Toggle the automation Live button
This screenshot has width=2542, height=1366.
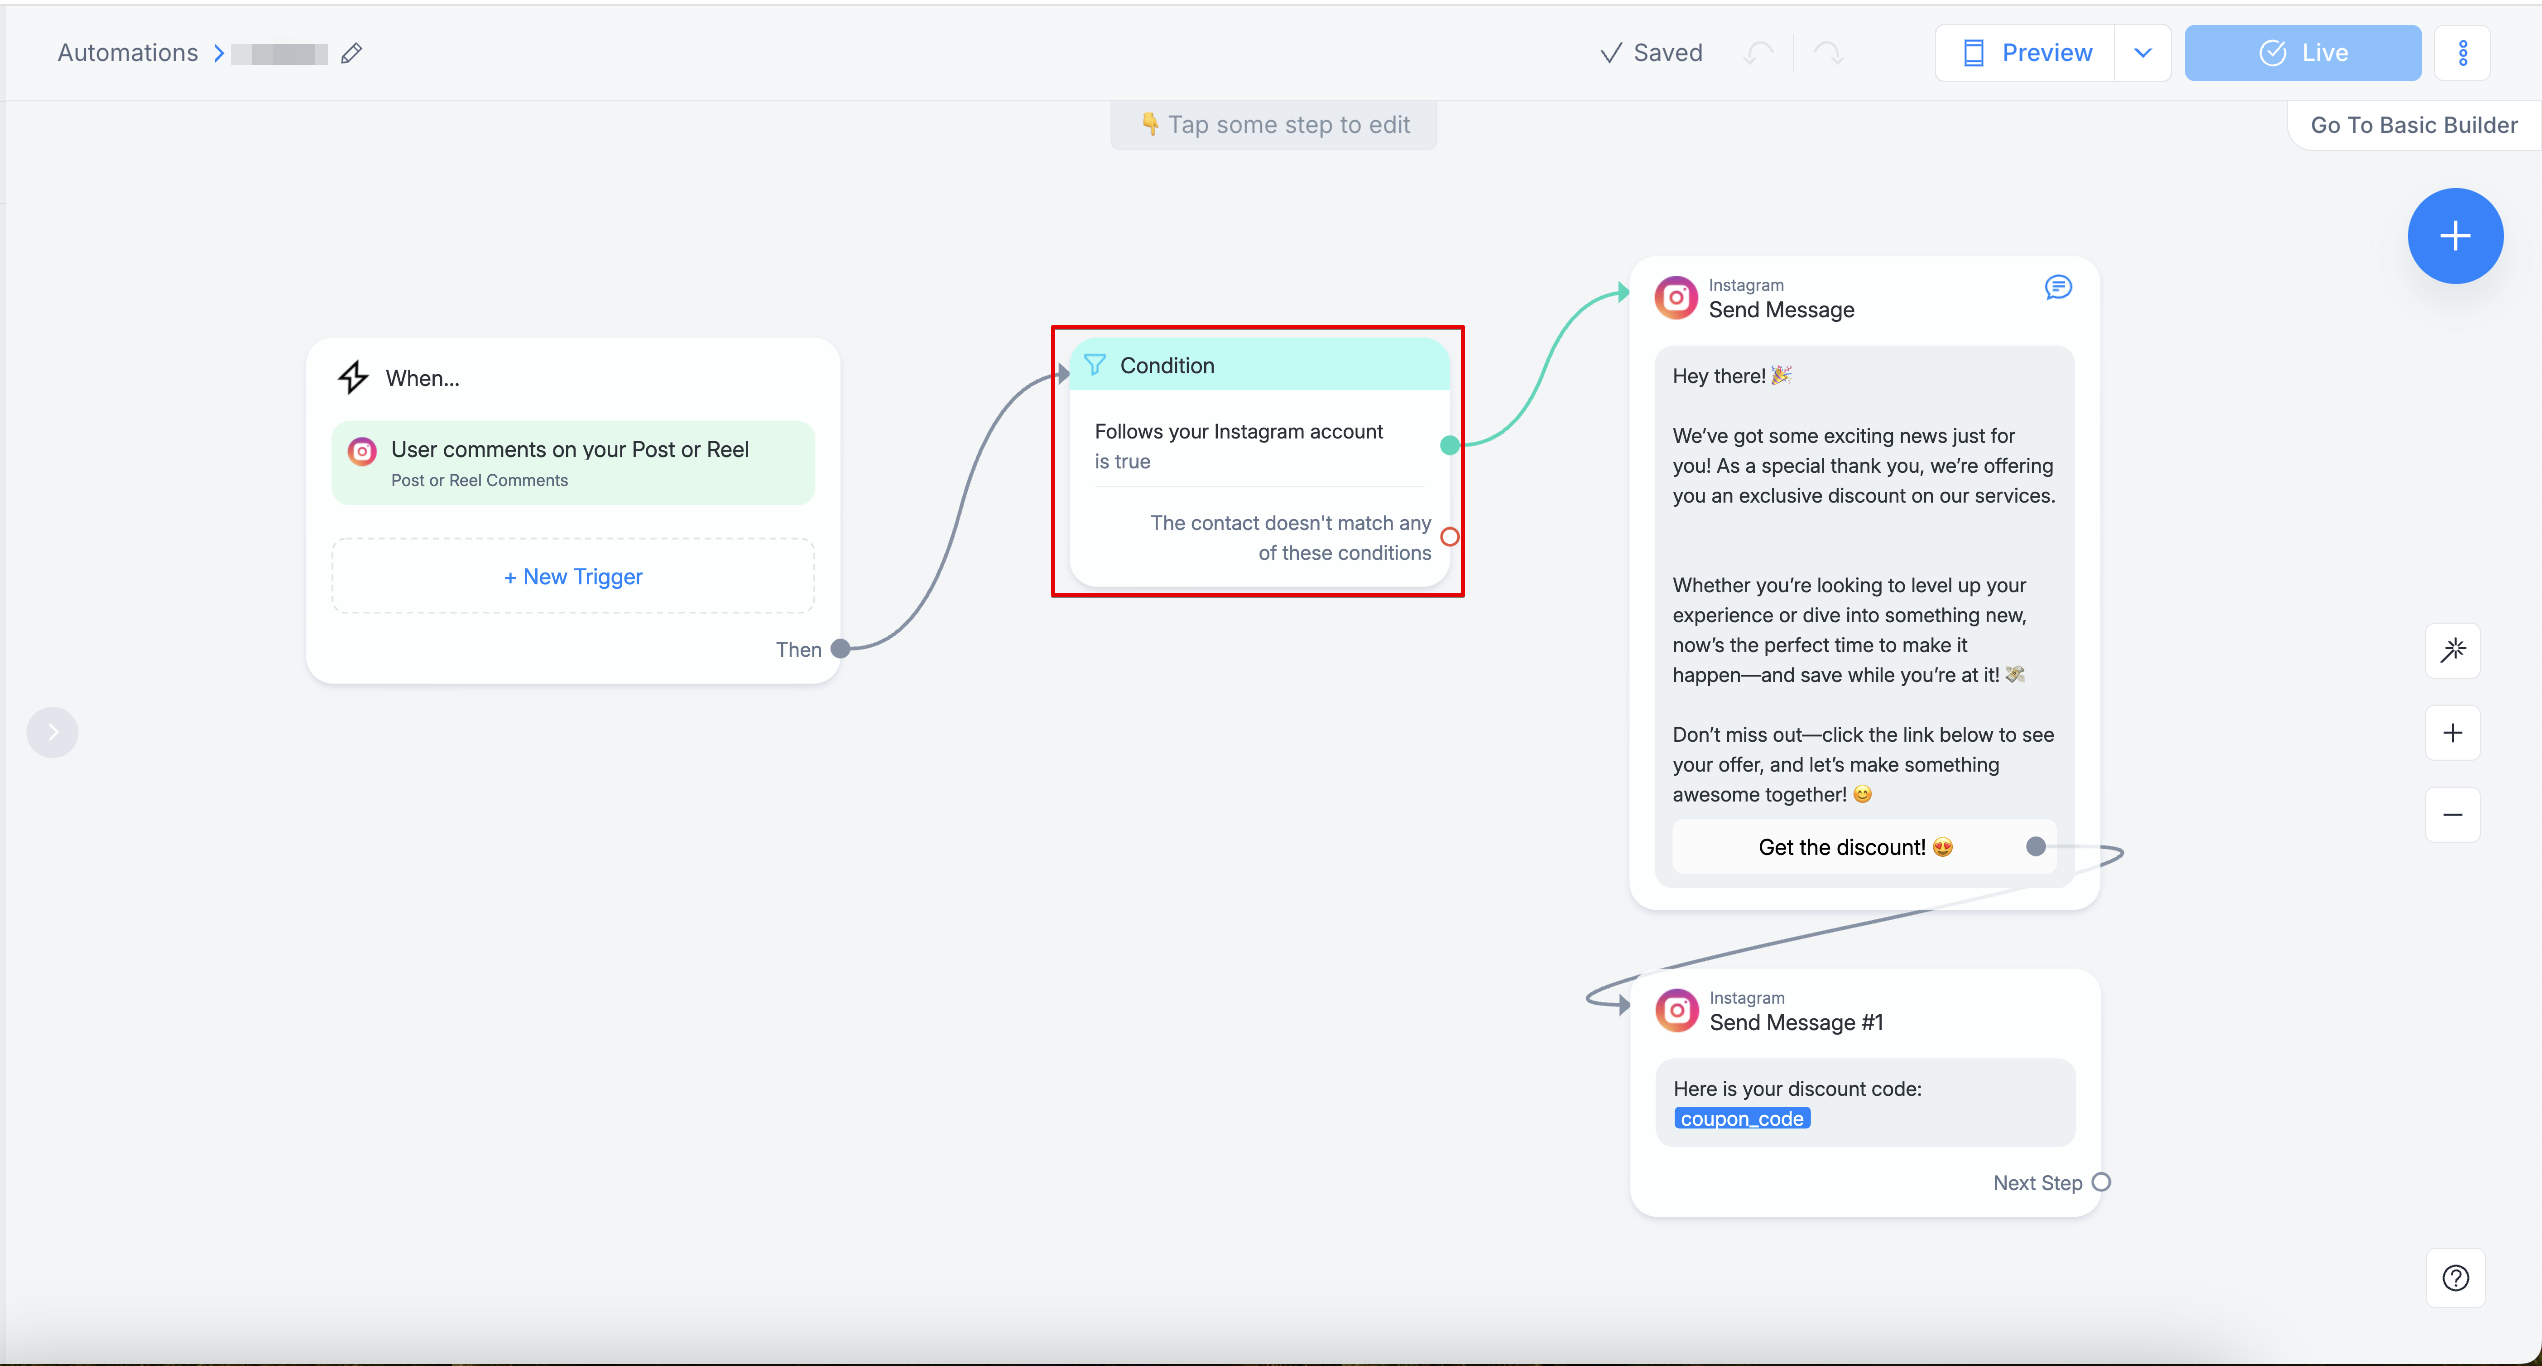(x=2302, y=53)
